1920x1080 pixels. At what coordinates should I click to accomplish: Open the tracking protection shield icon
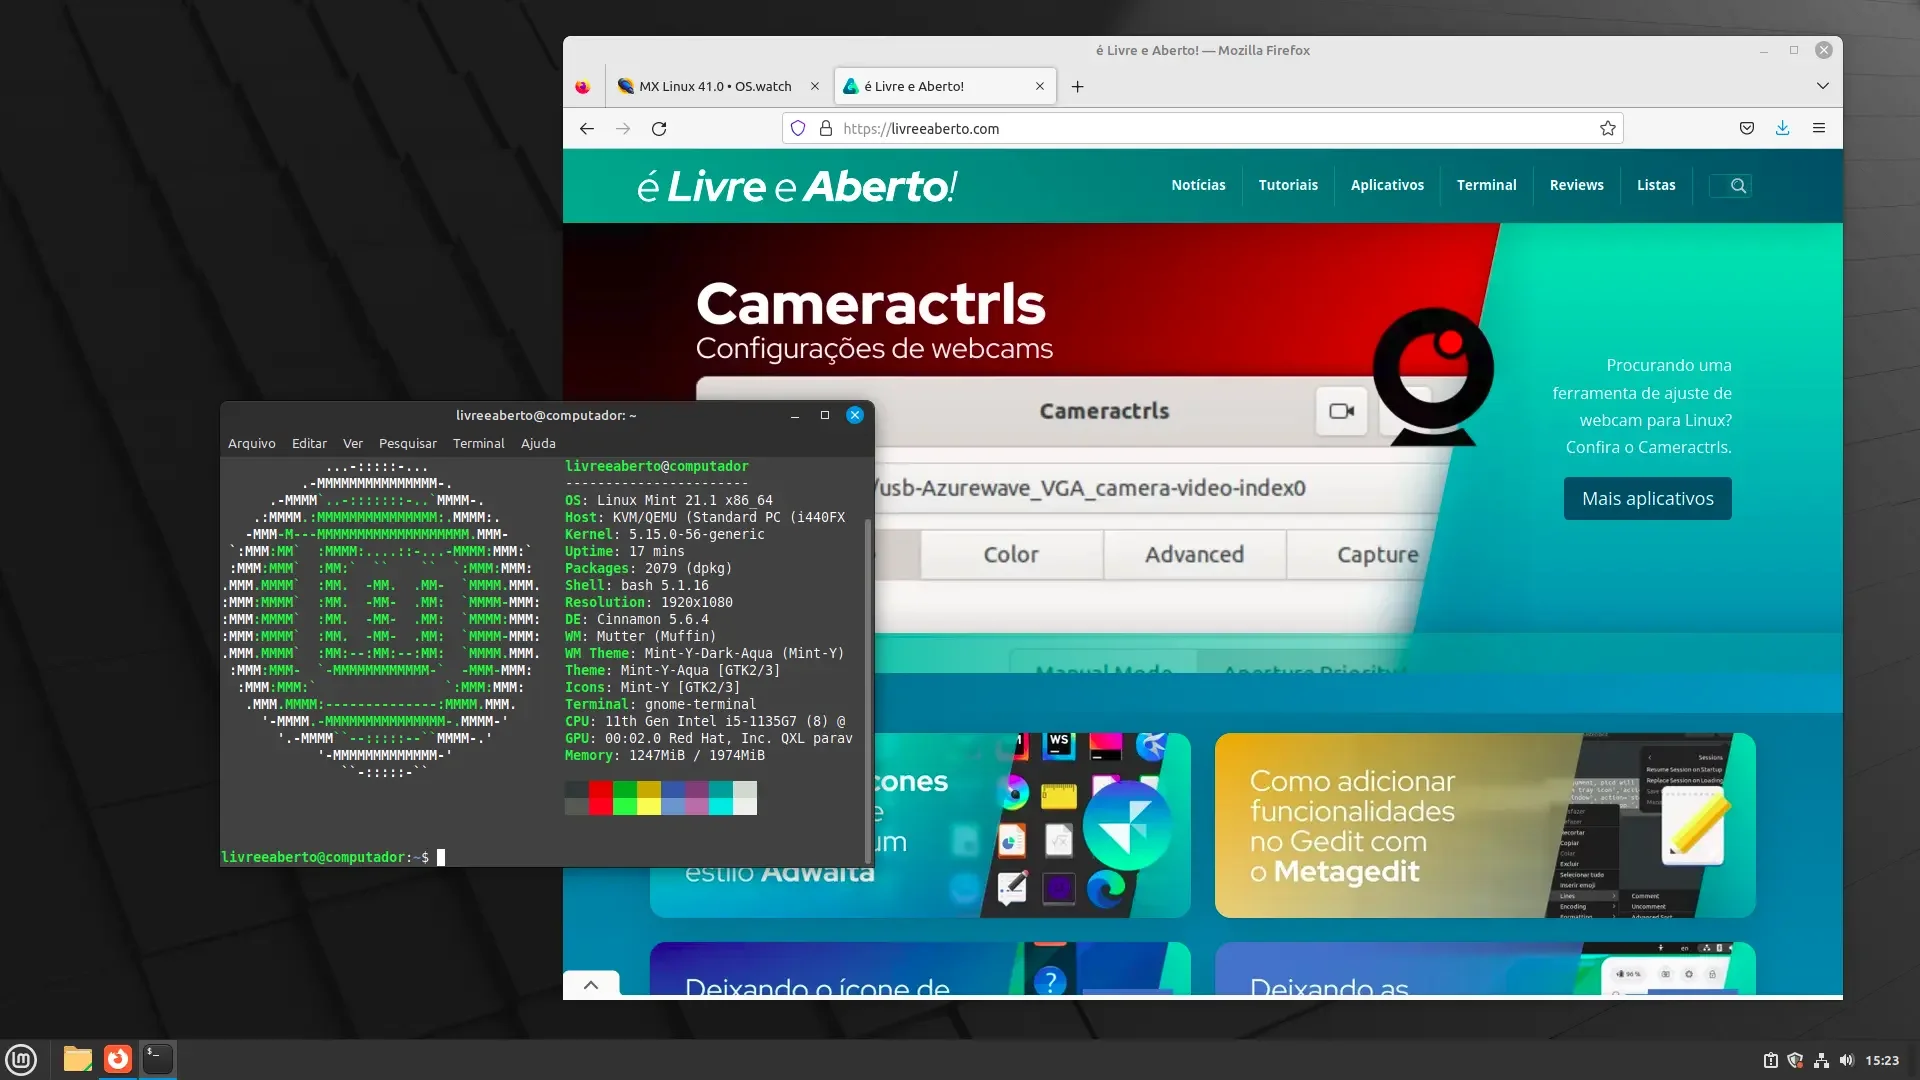click(x=798, y=128)
